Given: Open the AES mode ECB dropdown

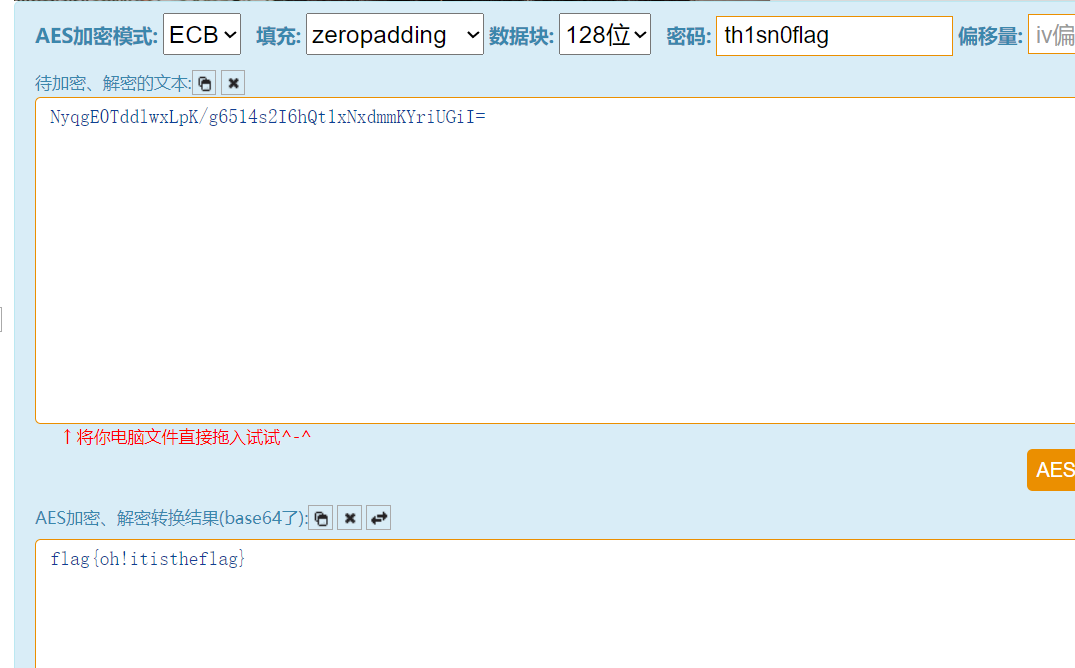Looking at the screenshot, I should [x=202, y=34].
